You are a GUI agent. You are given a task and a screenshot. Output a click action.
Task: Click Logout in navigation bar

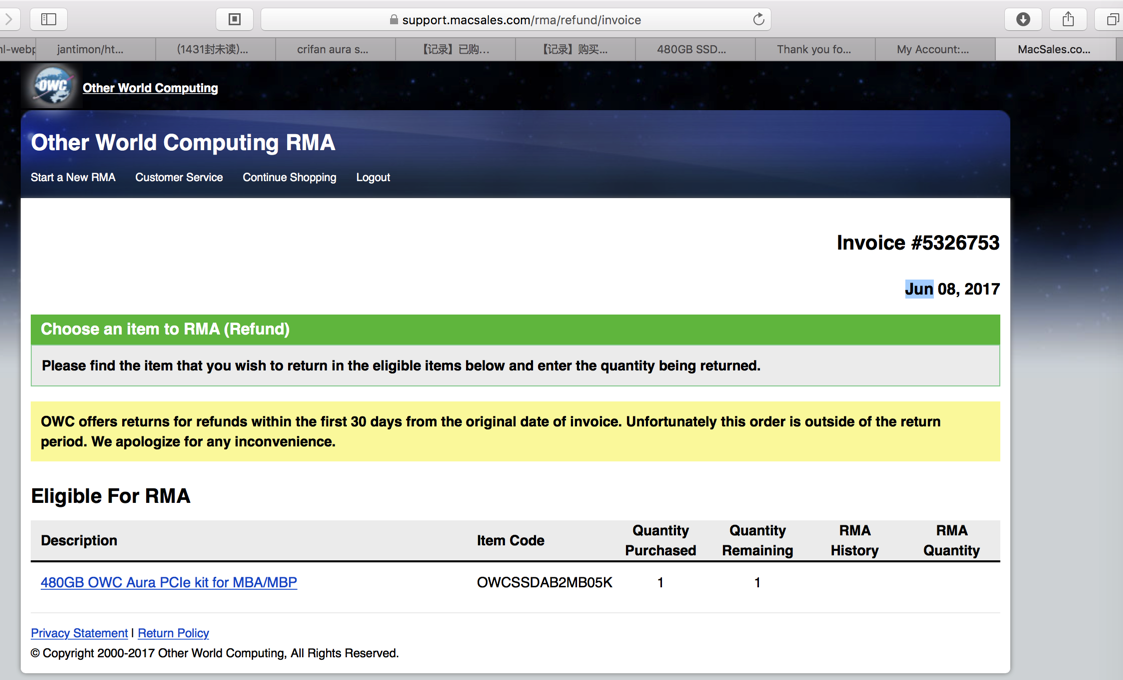click(373, 177)
